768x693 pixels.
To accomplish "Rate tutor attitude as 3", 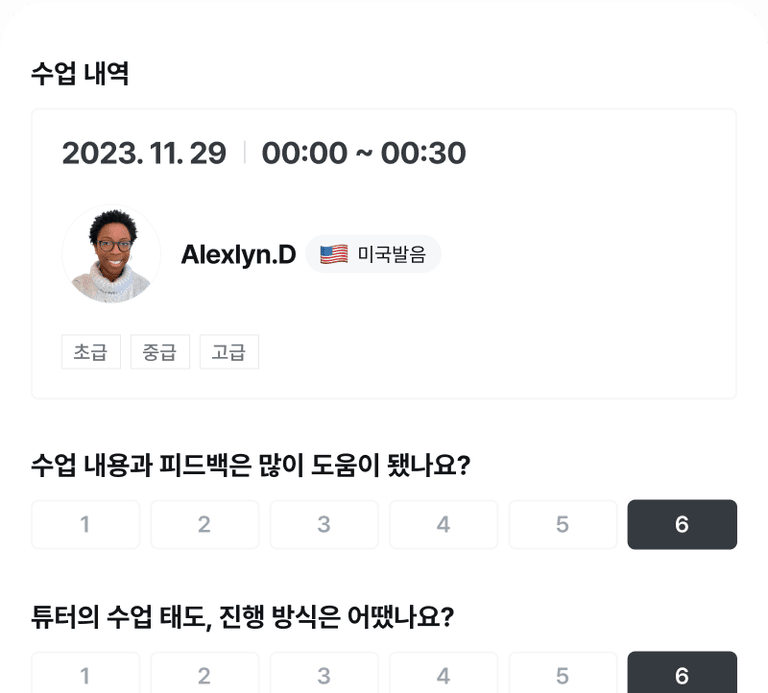I will (x=324, y=673).
